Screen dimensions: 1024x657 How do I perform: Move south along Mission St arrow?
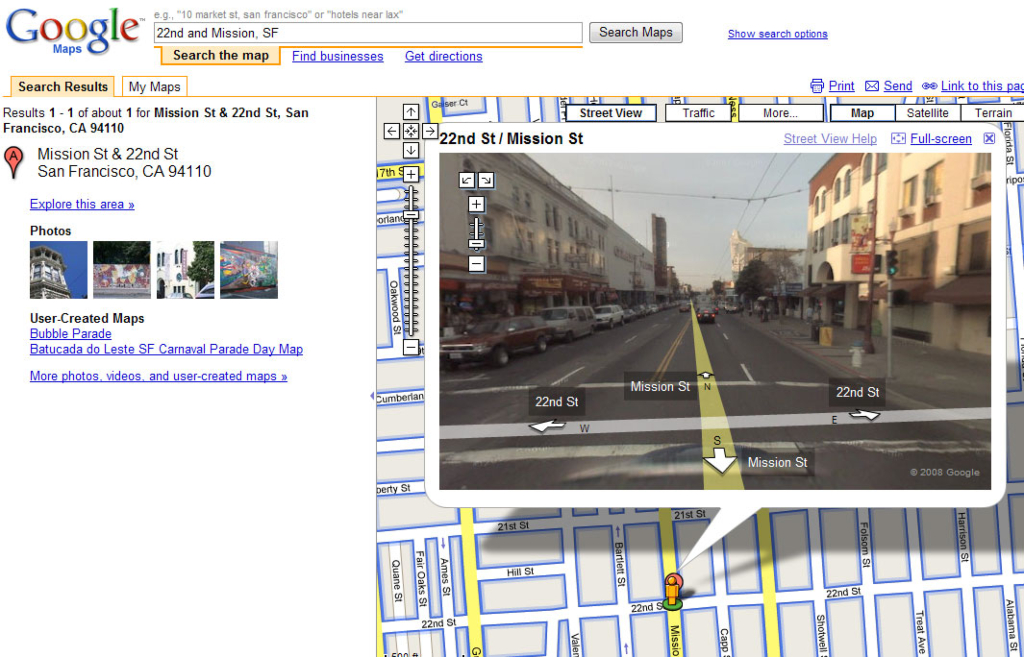pos(719,463)
